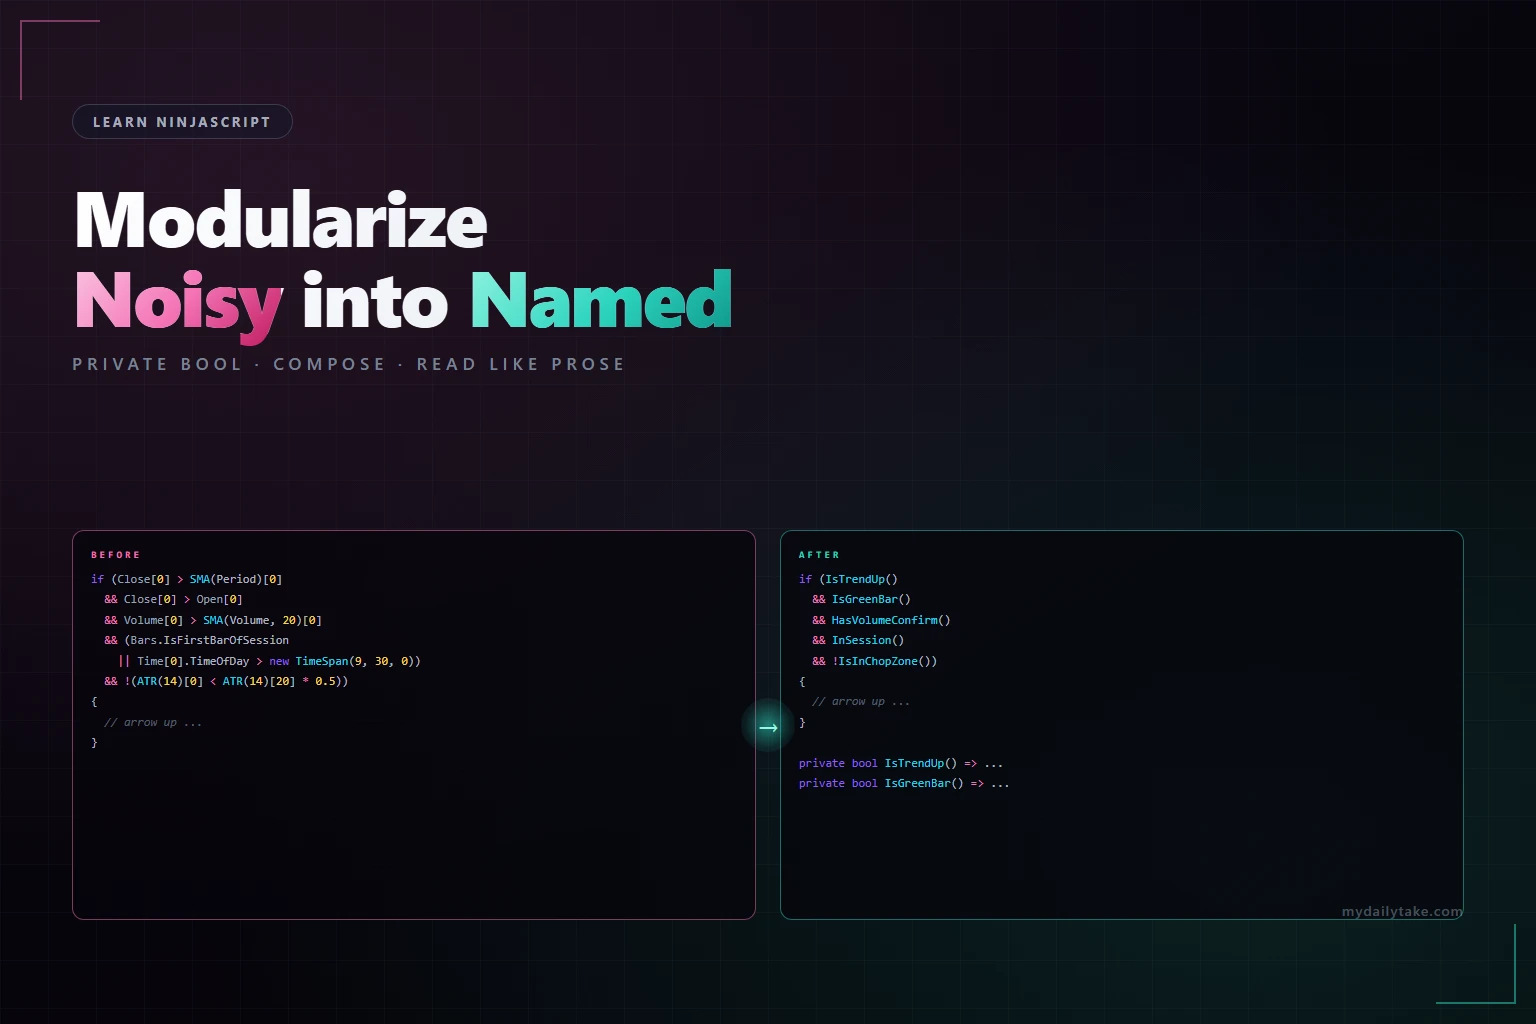Viewport: 1536px width, 1024px height.
Task: Click the line && (Bars.IsFirstBarOfSession
Action: (197, 640)
